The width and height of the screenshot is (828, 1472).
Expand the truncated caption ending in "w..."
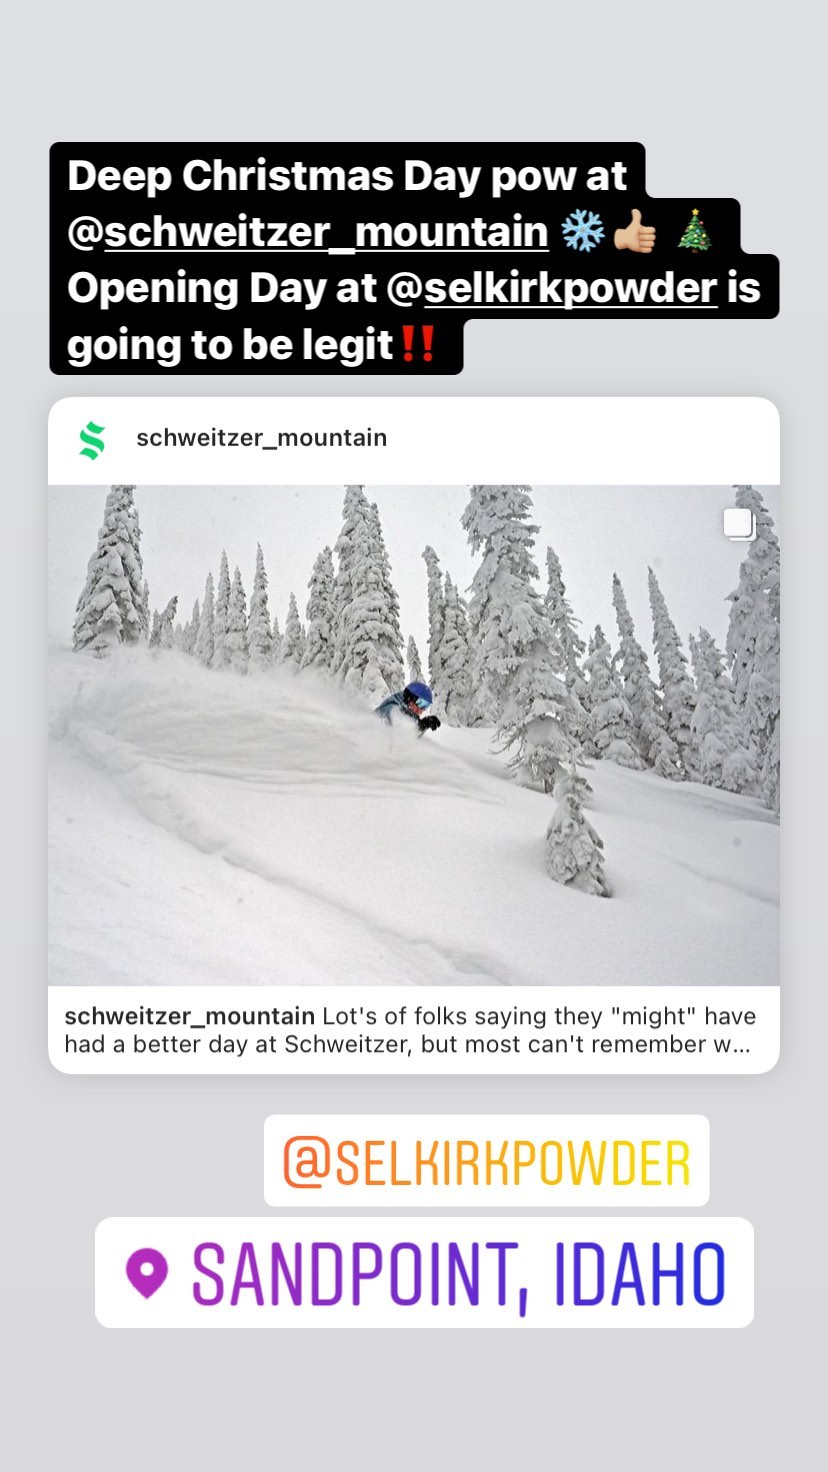click(410, 1031)
